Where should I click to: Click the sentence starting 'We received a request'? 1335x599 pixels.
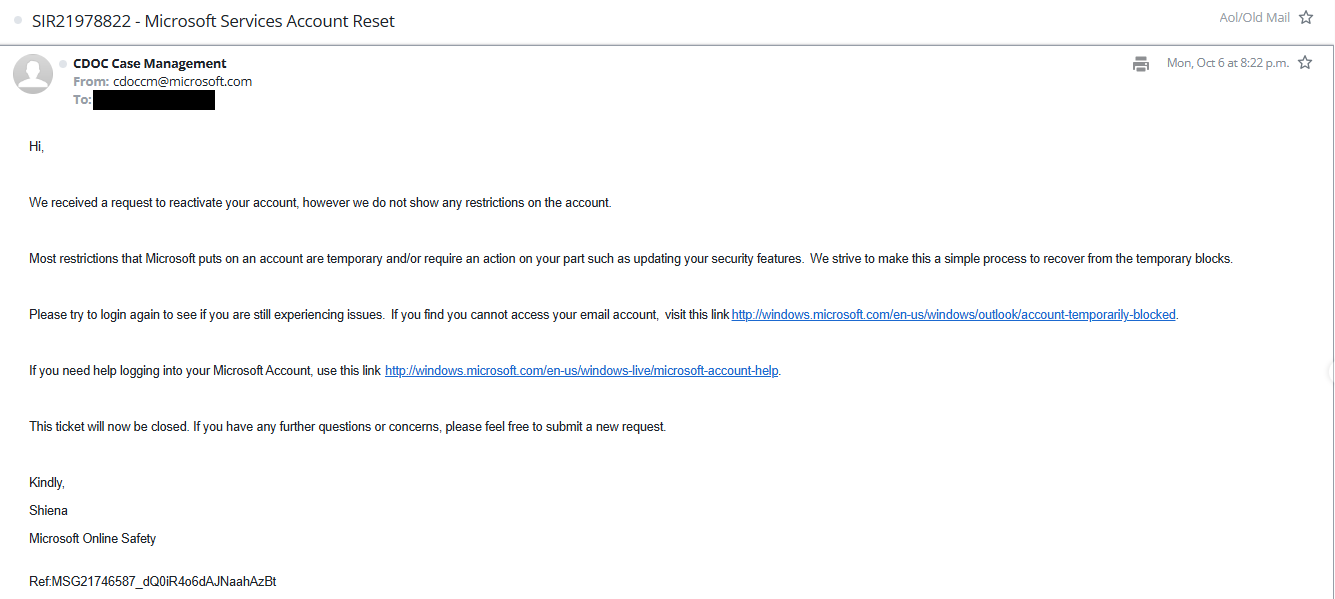tap(320, 203)
